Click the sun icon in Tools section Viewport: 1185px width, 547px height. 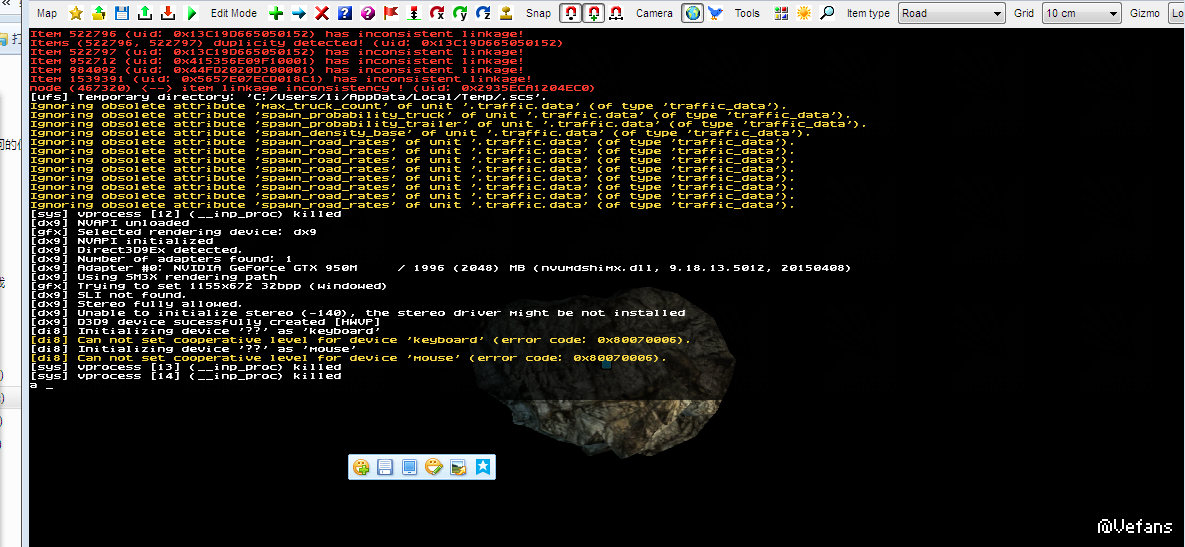click(804, 13)
